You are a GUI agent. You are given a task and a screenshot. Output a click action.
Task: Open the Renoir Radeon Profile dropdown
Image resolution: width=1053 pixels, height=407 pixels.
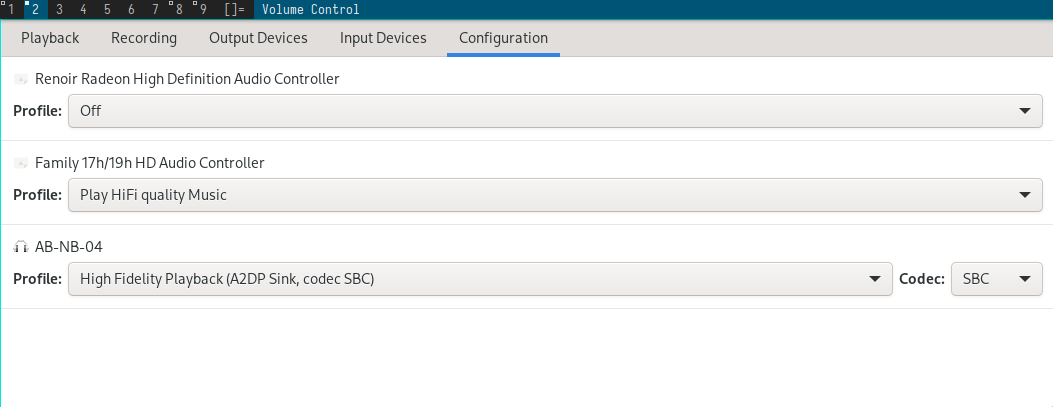pyautogui.click(x=555, y=111)
